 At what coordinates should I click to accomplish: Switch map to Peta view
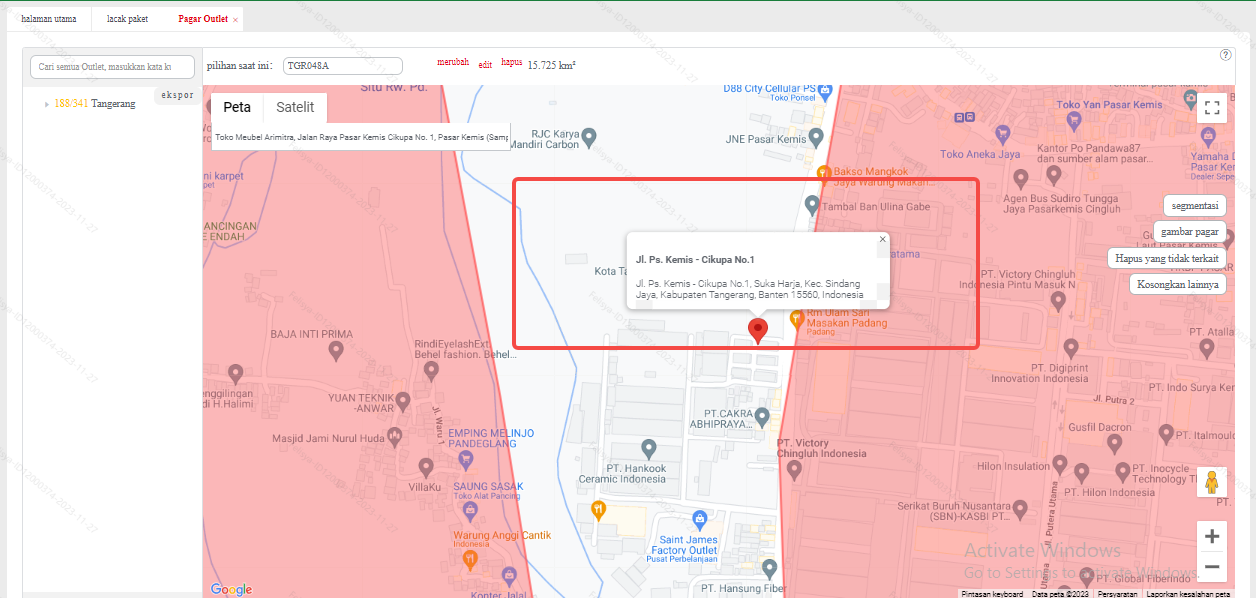237,107
